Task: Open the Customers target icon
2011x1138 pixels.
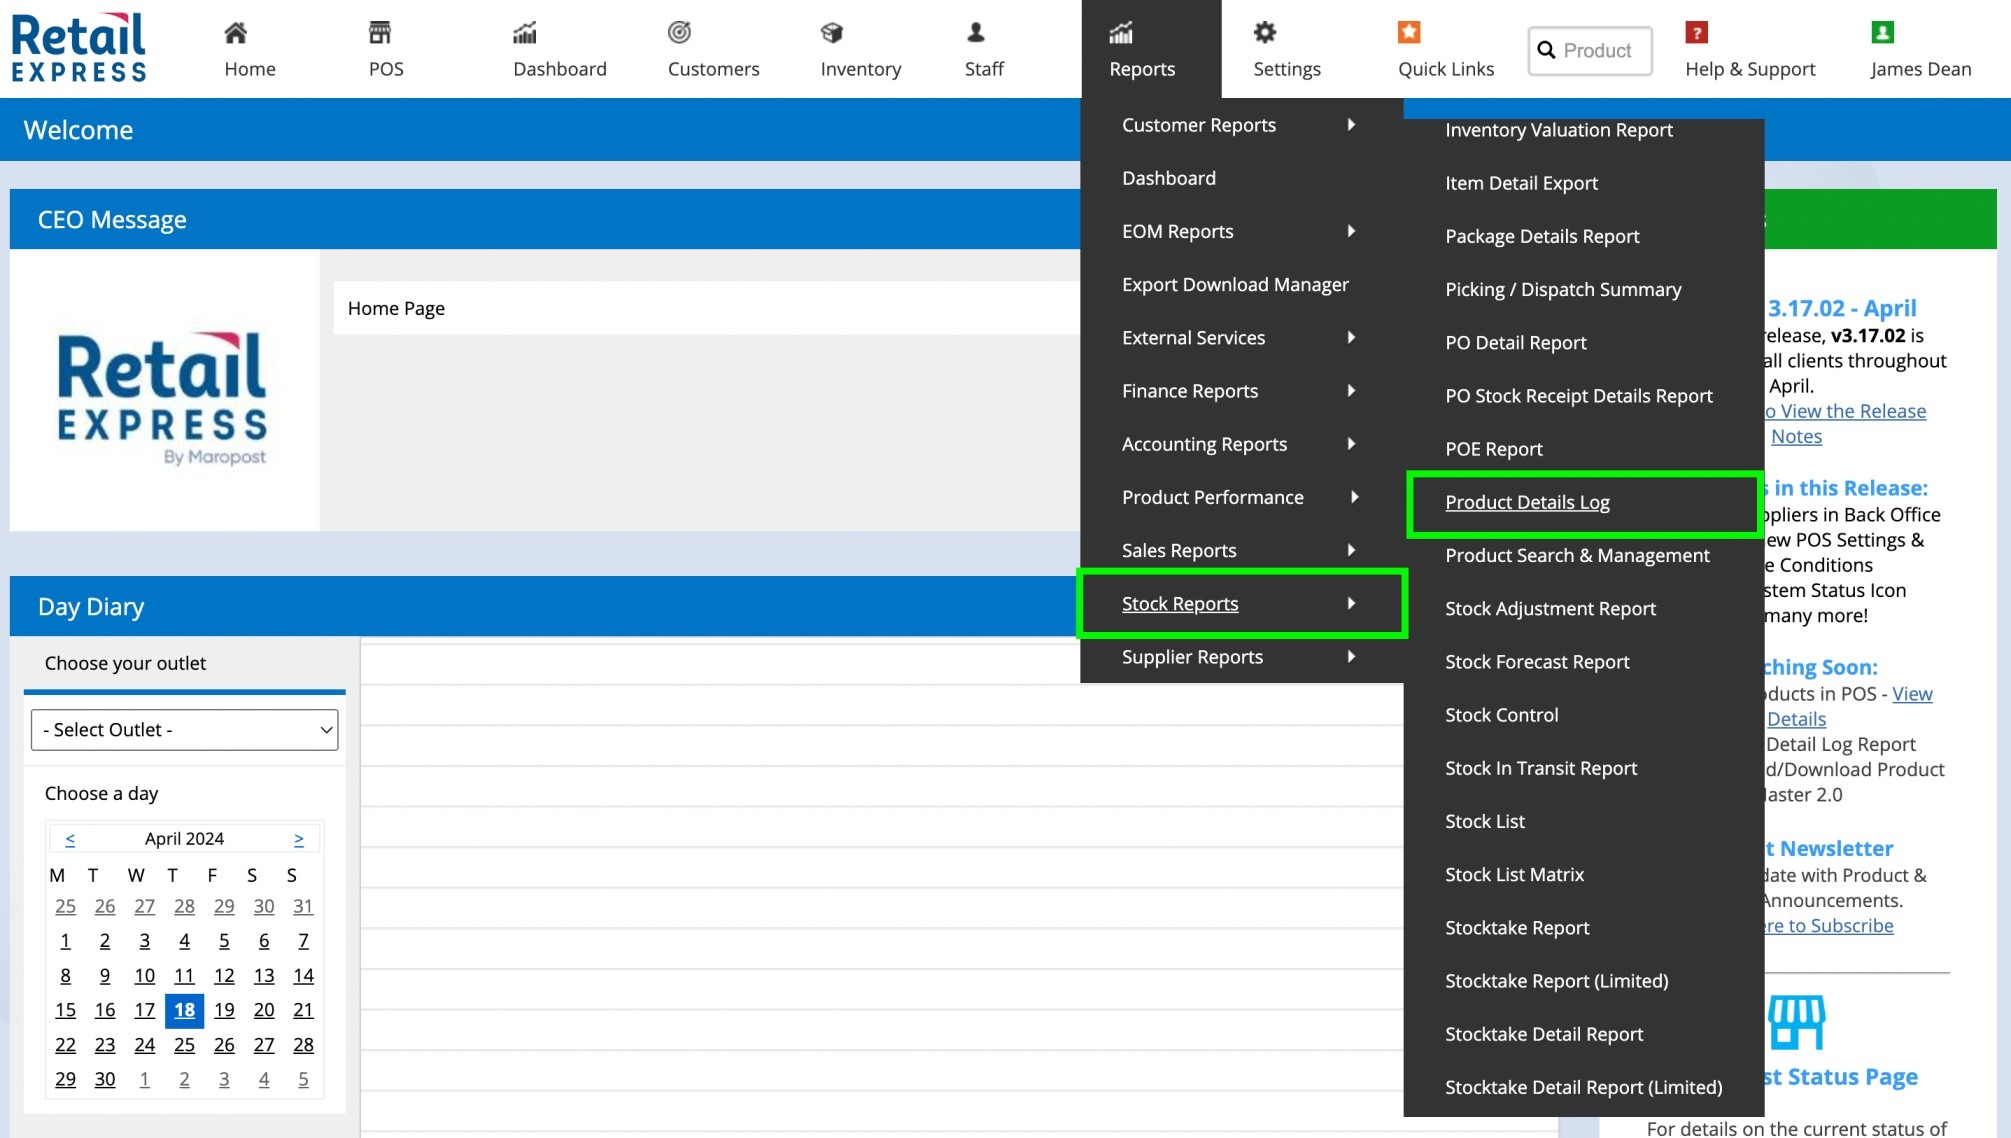Action: click(680, 33)
